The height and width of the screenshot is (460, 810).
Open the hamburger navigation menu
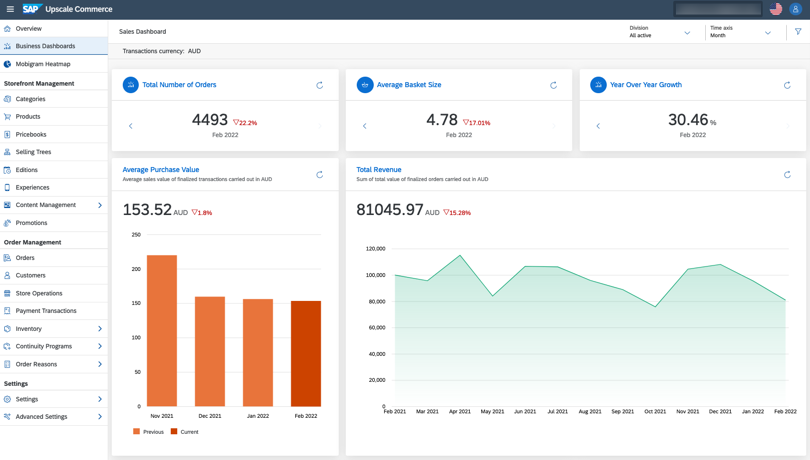(10, 9)
